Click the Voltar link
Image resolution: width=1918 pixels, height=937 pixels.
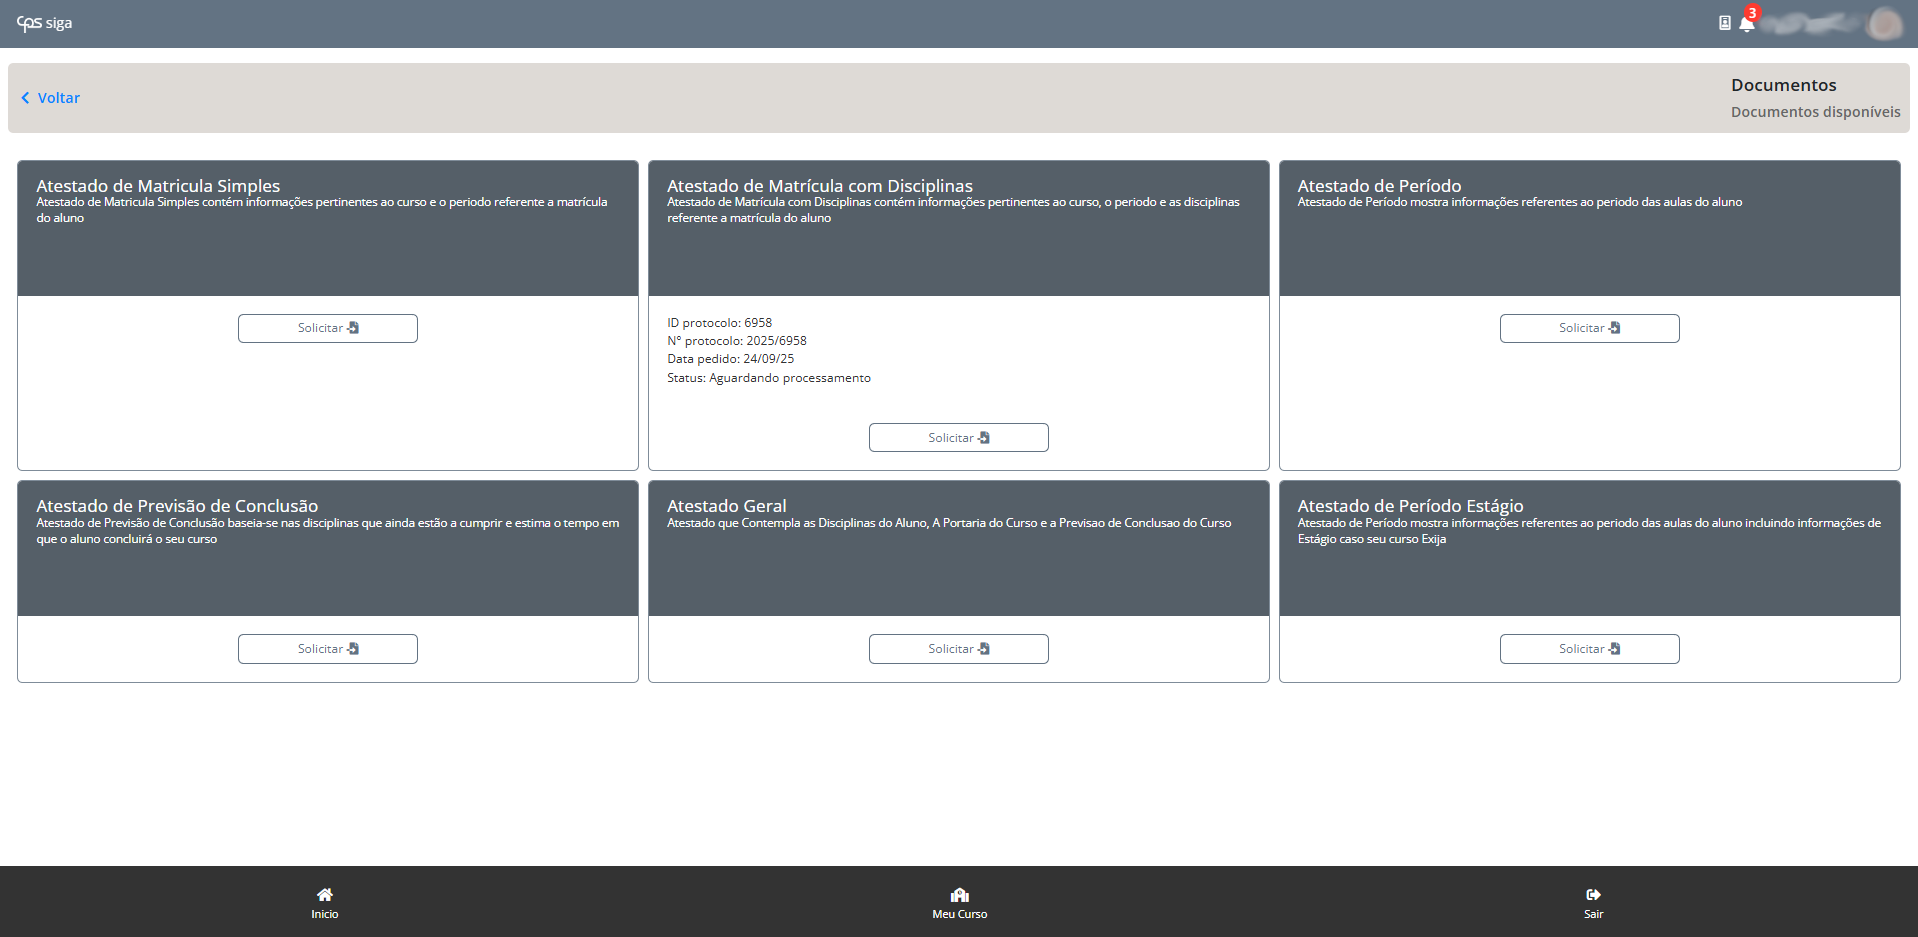[59, 98]
